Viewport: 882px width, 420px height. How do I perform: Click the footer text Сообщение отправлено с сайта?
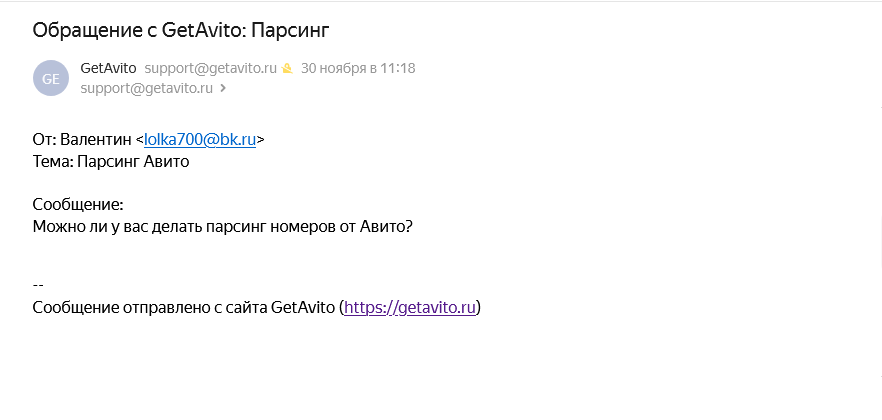pyautogui.click(x=149, y=308)
